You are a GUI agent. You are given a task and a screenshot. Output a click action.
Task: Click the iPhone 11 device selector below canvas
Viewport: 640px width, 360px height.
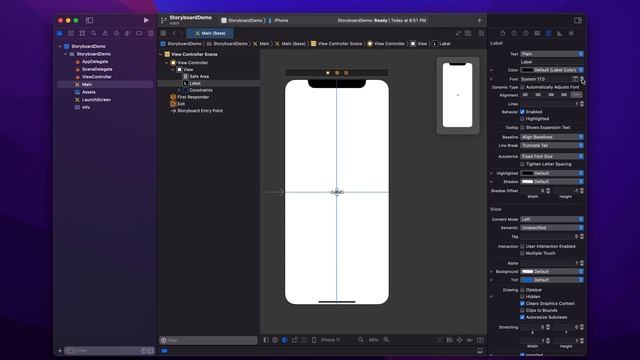(x=330, y=340)
